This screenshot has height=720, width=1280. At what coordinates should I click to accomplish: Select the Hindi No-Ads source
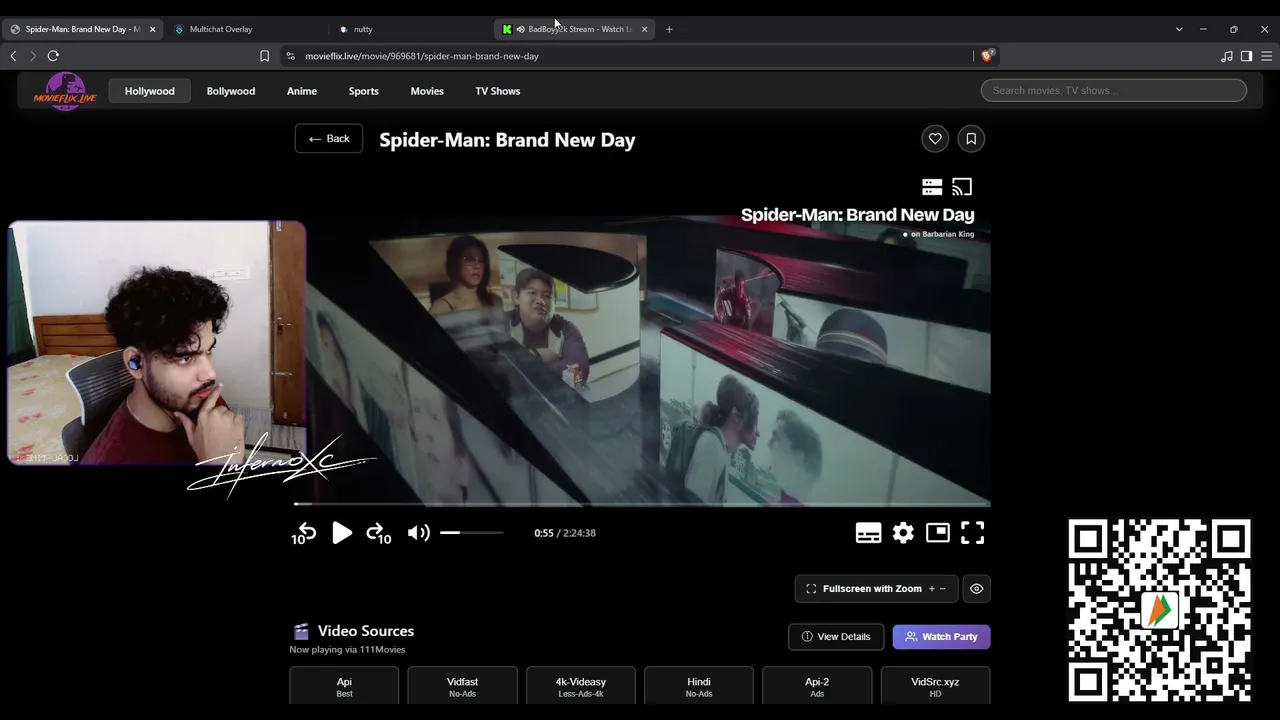(699, 687)
